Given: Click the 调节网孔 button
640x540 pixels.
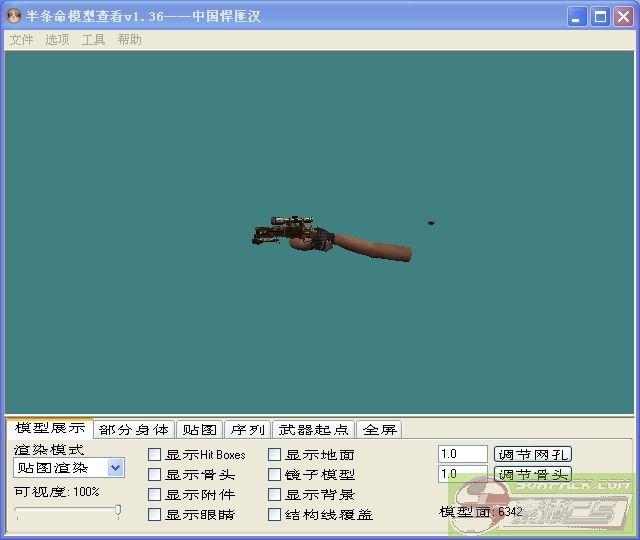Looking at the screenshot, I should click(533, 454).
